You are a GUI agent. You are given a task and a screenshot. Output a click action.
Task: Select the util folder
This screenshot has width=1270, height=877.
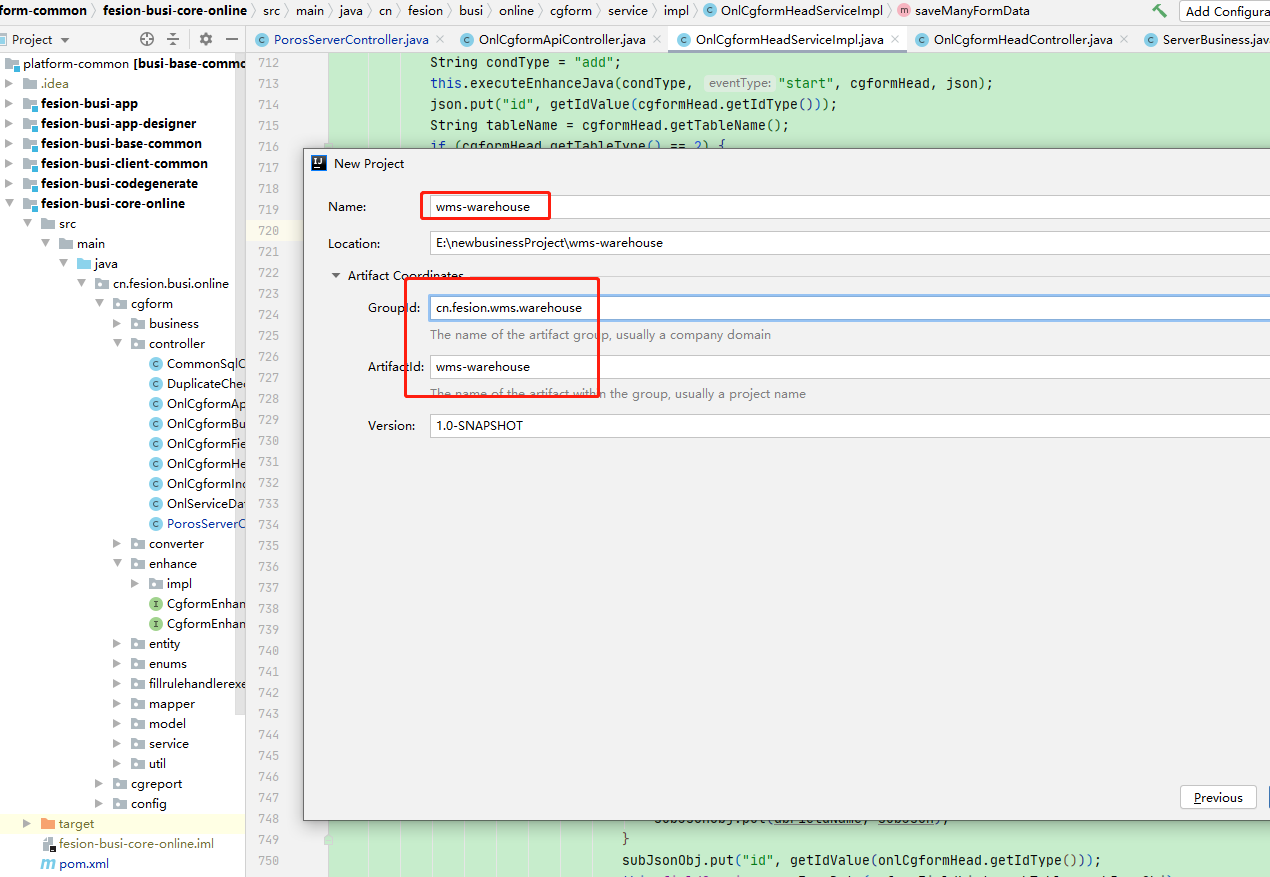coord(157,763)
